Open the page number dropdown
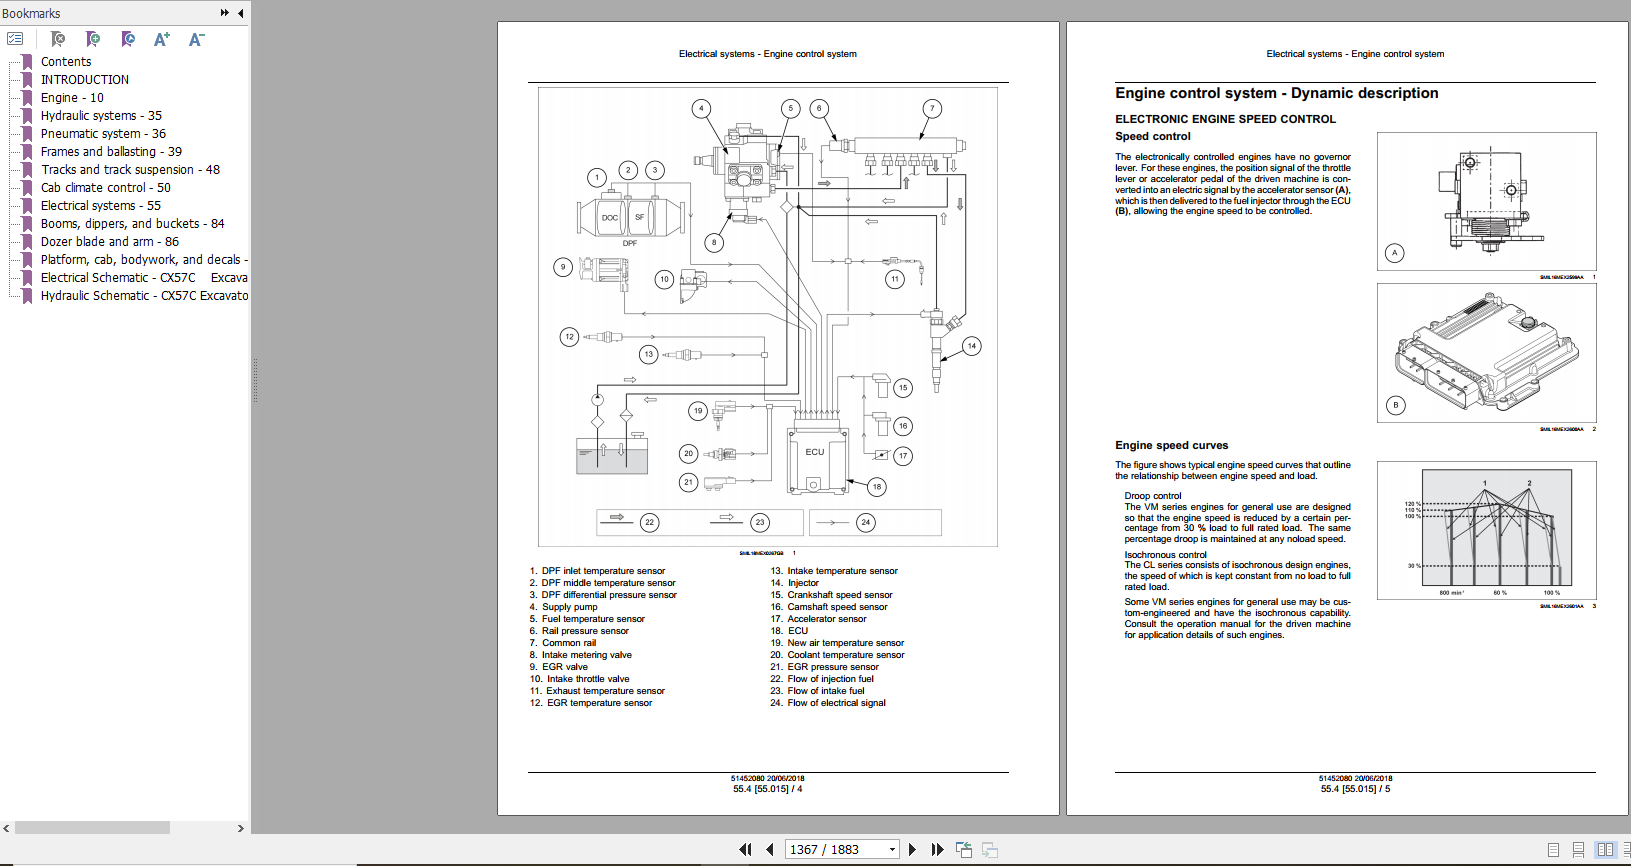1631x866 pixels. pos(892,849)
